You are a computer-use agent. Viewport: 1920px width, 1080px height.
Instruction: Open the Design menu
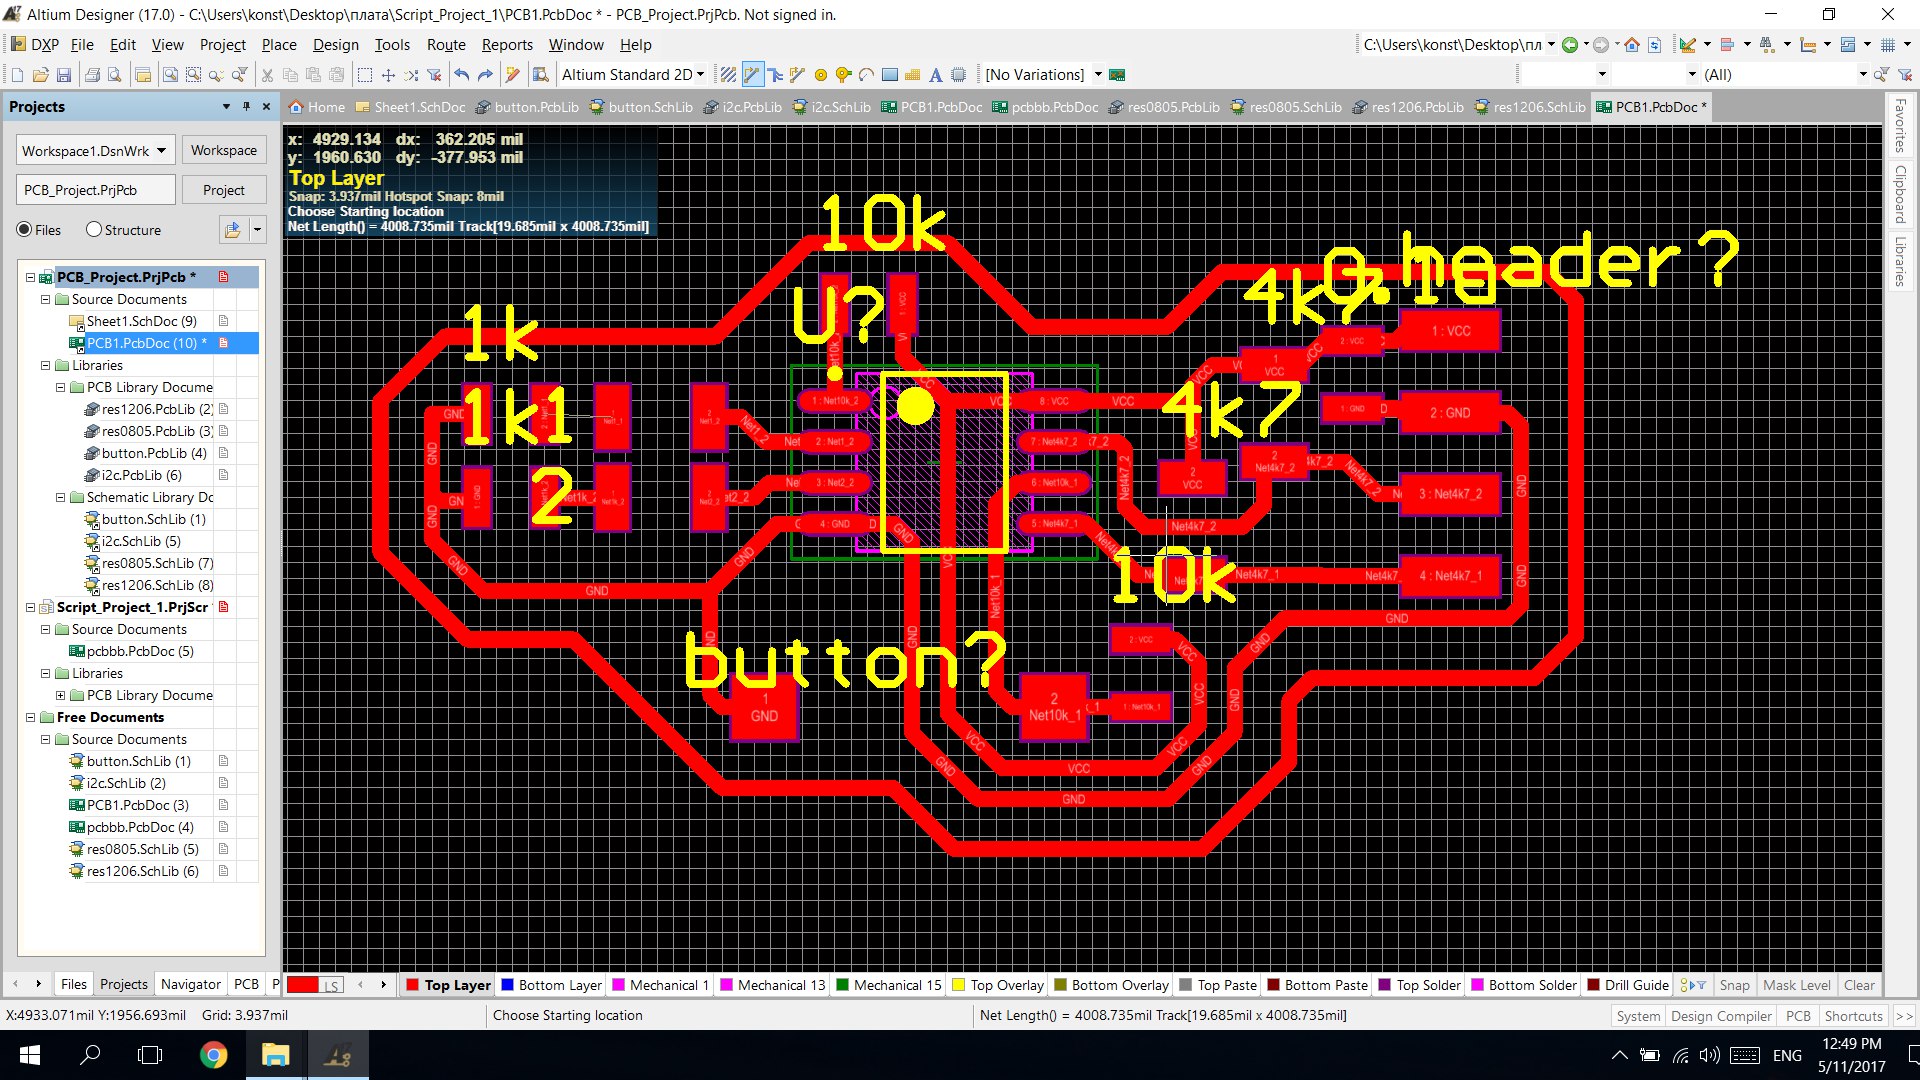click(x=335, y=45)
